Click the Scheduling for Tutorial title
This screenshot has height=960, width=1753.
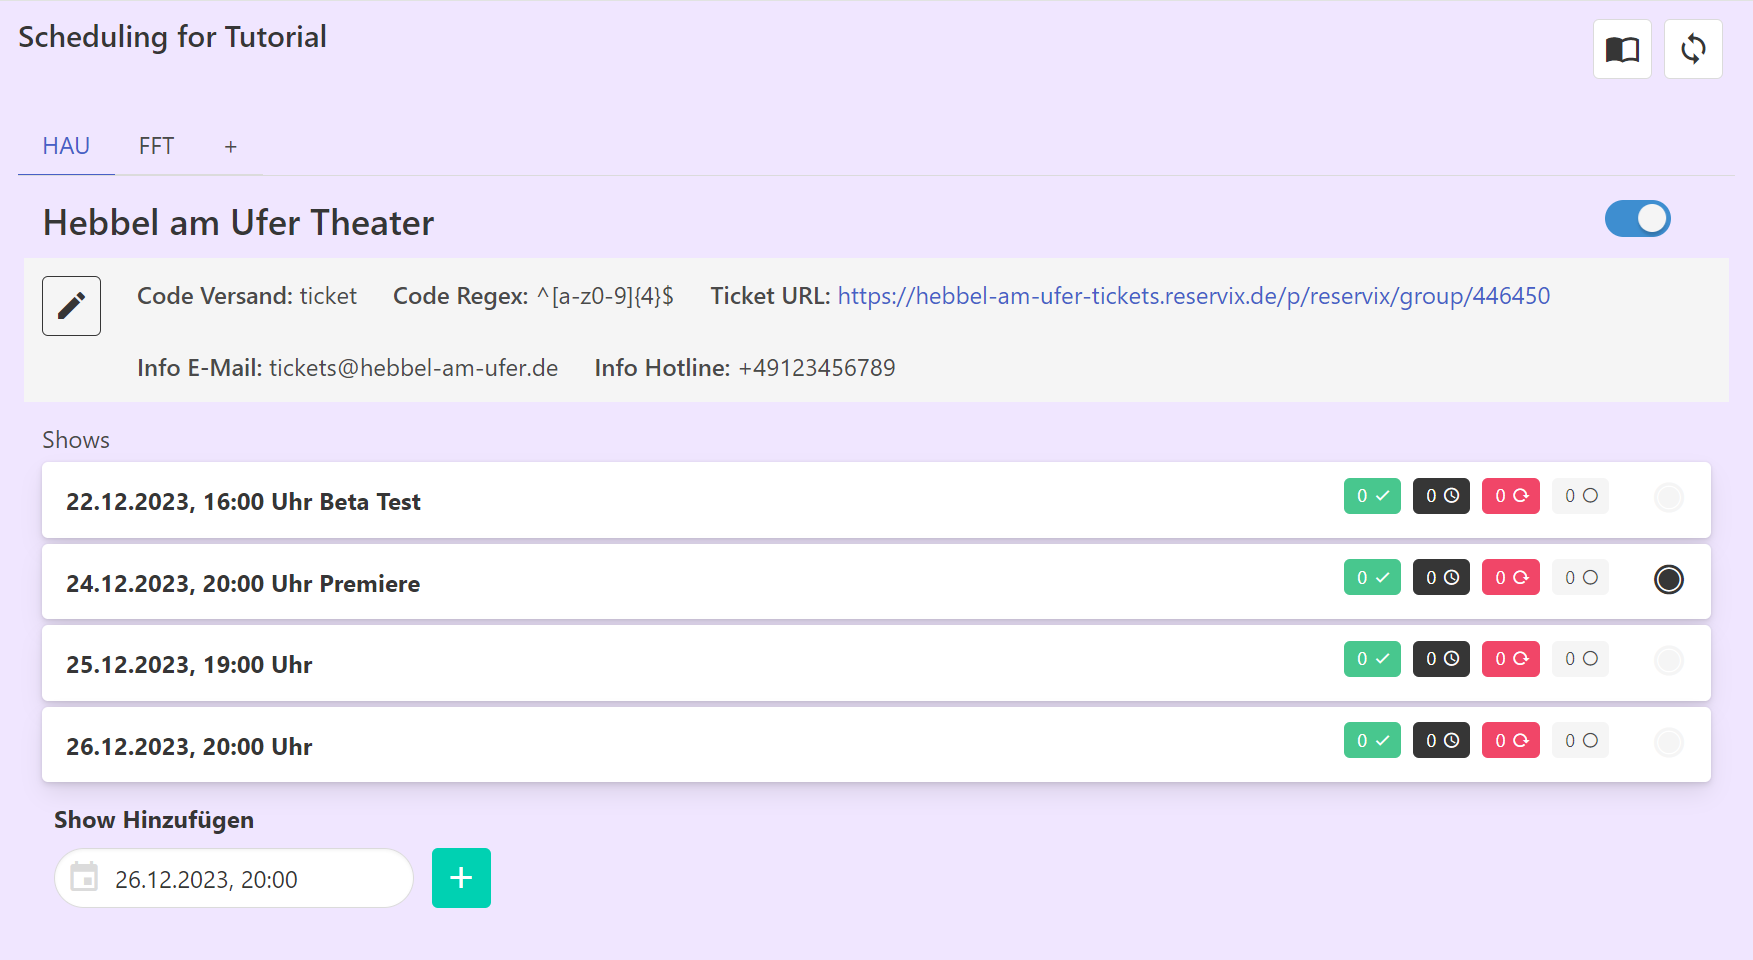point(172,37)
